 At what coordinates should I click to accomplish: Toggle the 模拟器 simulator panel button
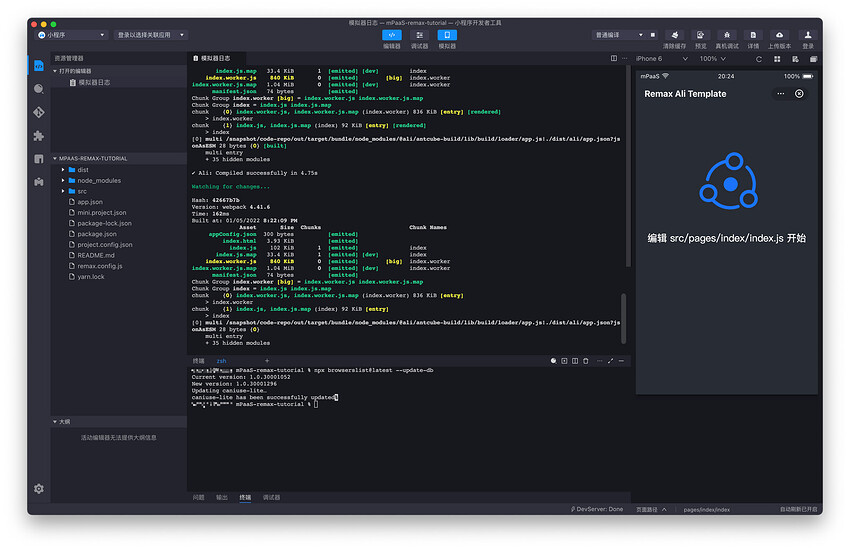[x=447, y=35]
